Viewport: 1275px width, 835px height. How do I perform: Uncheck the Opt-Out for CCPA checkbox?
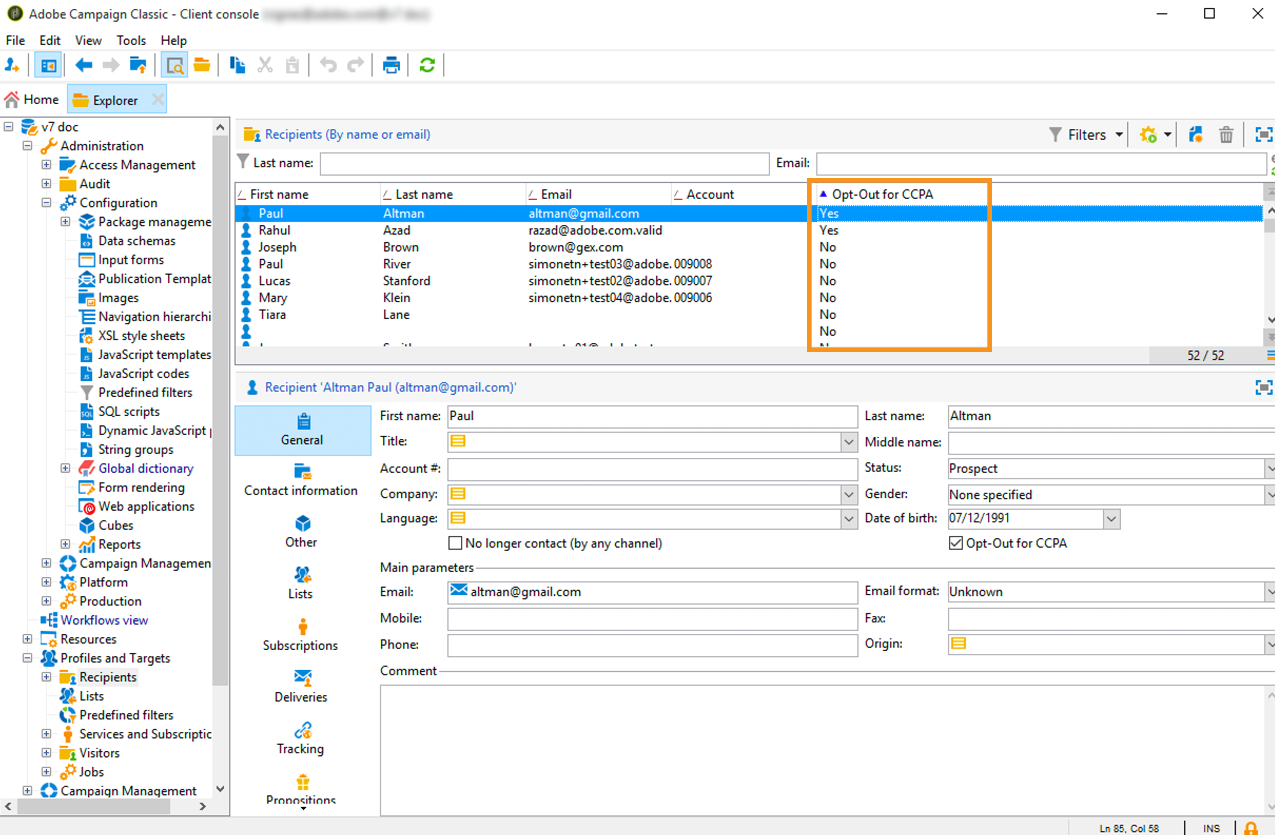(x=956, y=544)
